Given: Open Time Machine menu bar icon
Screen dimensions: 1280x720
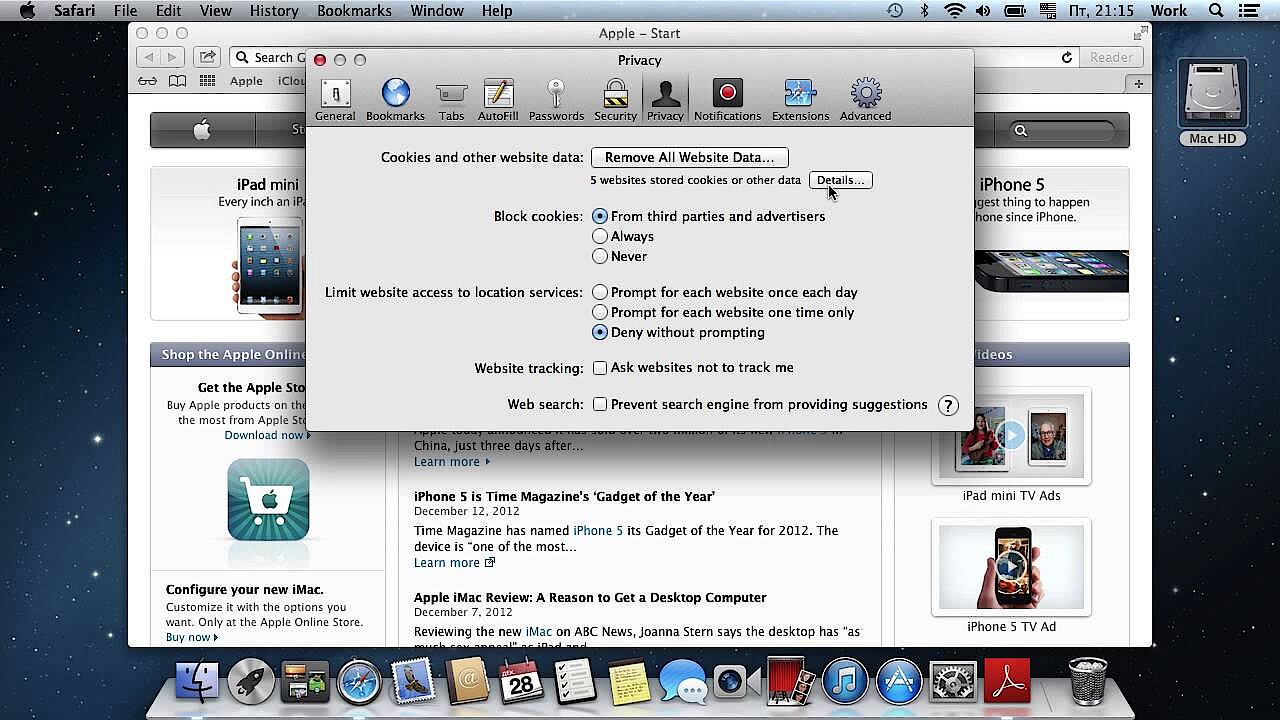Looking at the screenshot, I should coord(895,11).
